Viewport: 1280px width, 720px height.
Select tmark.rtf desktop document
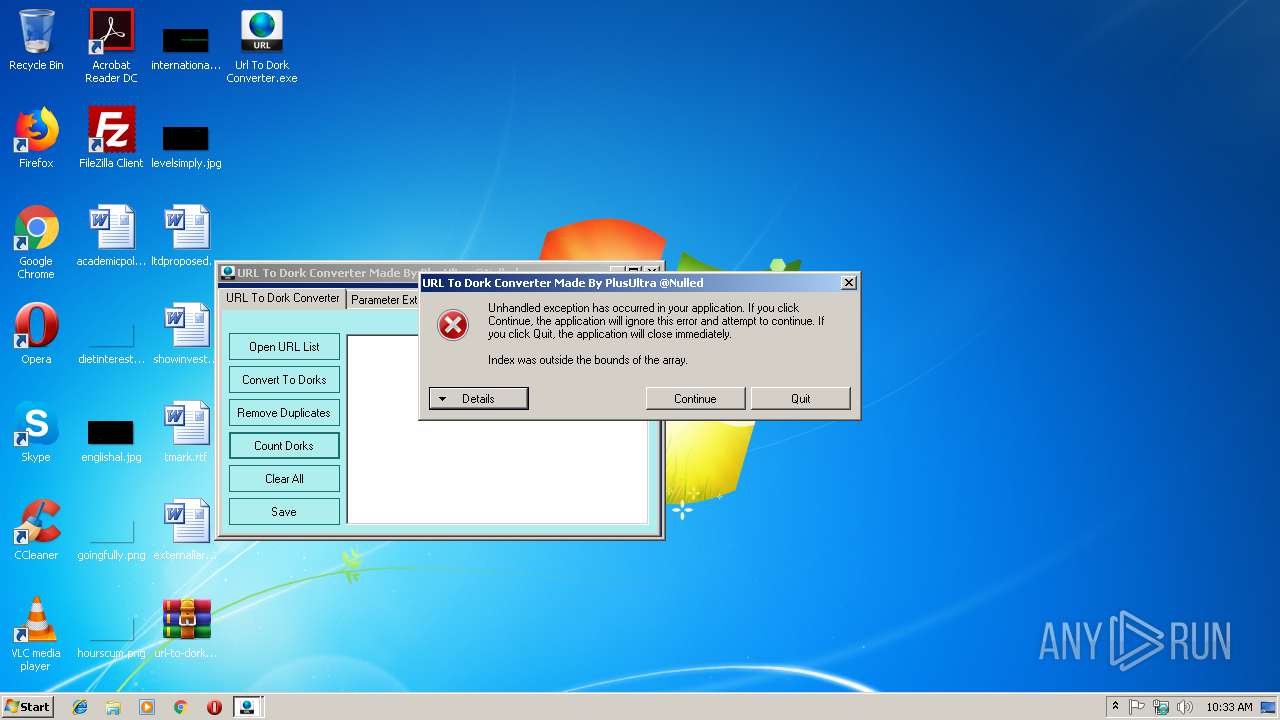(x=186, y=432)
